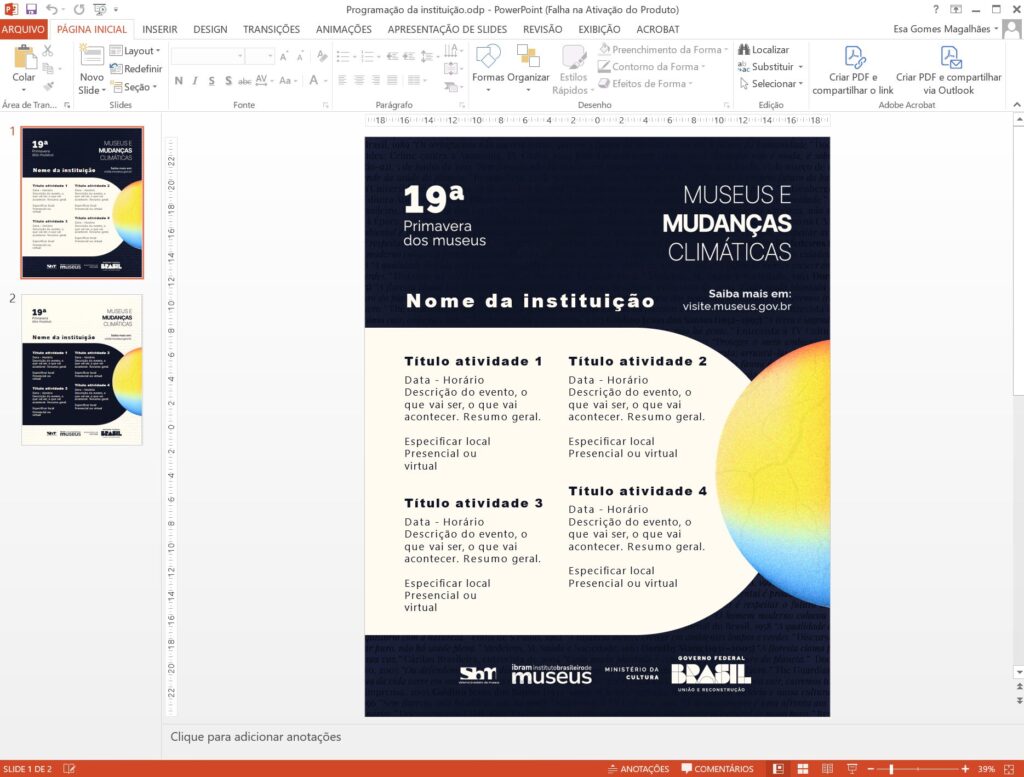Screen dimensions: 1024x777
Task: Click the Localizar find icon
Action: pos(764,49)
